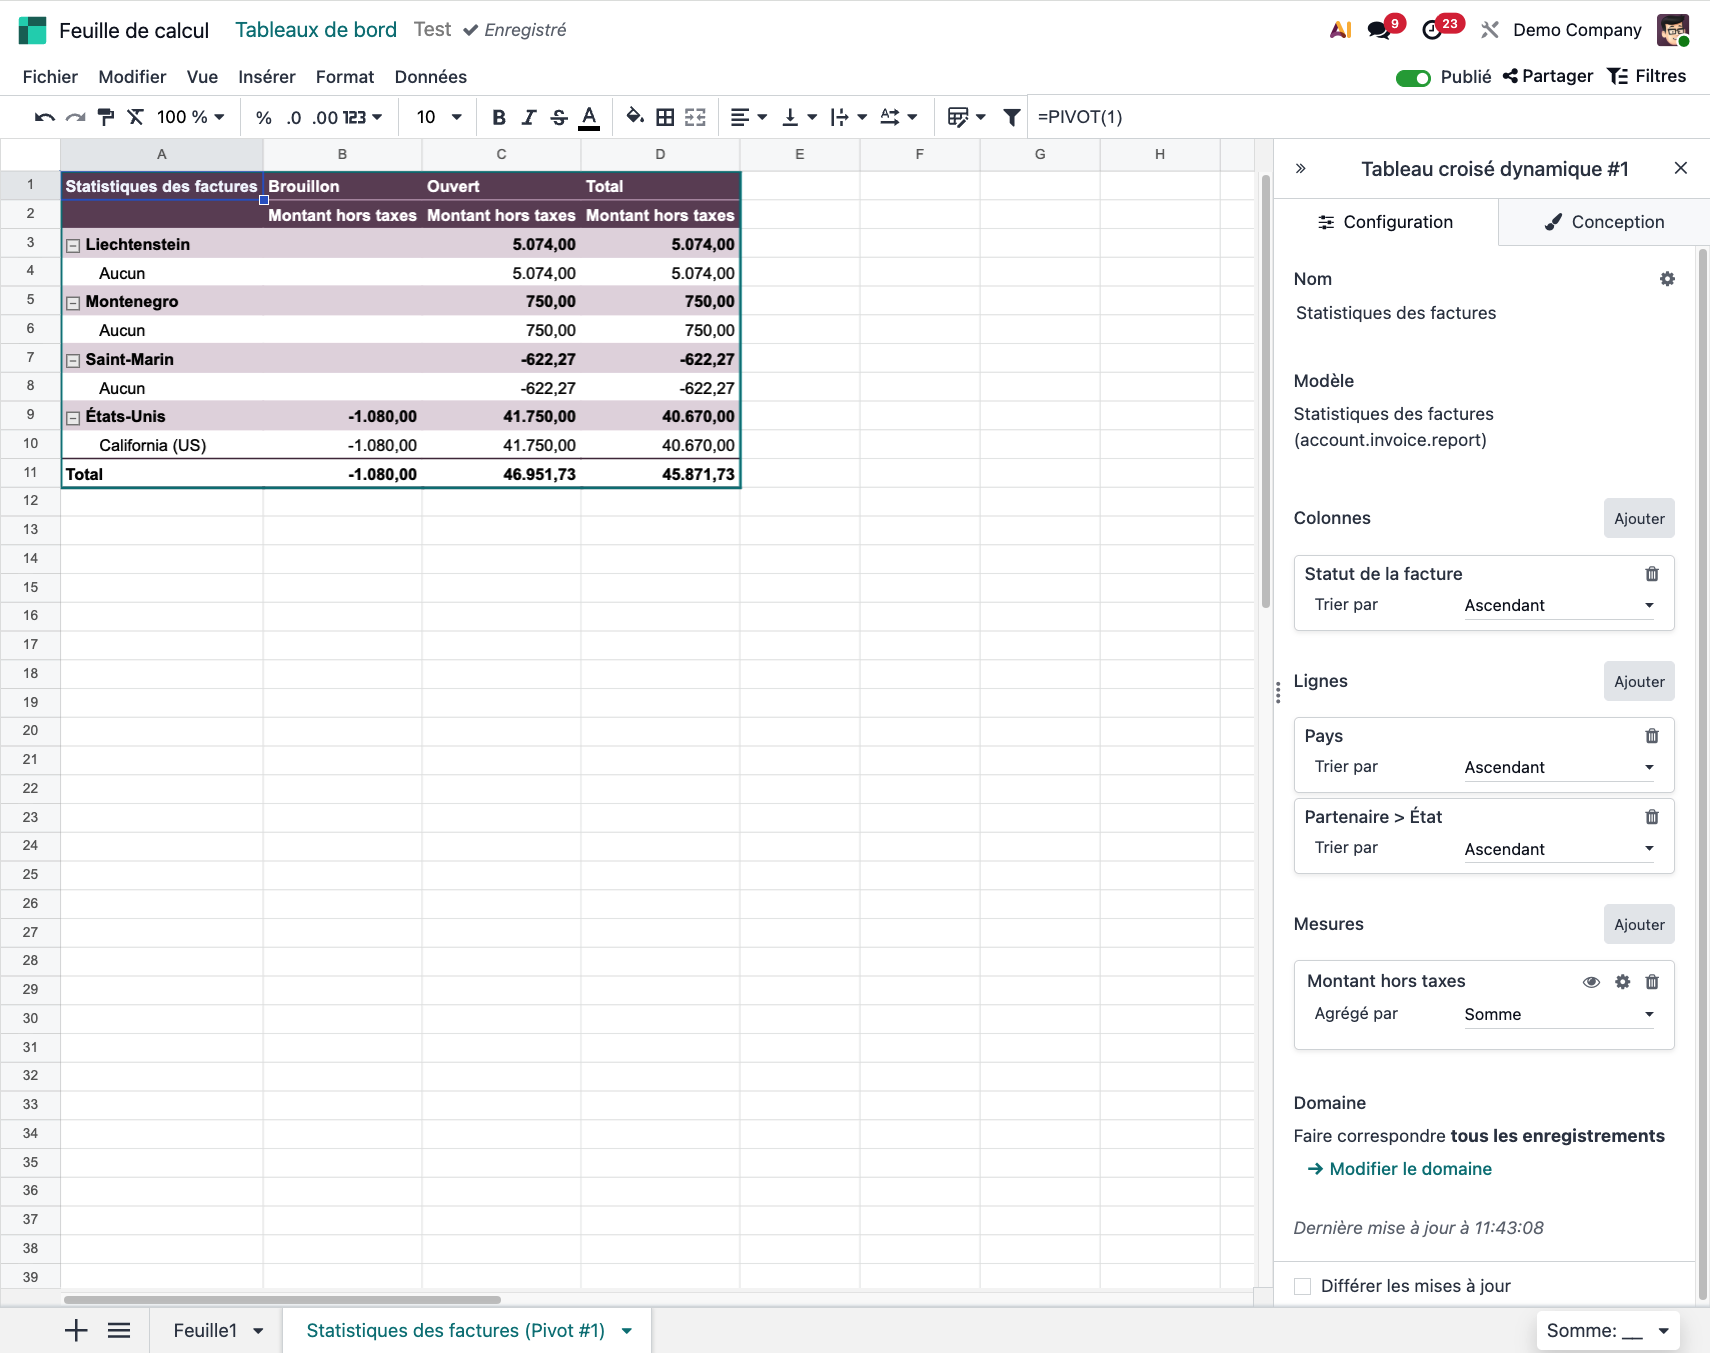
Task: Click the clear formatting icon
Action: tap(136, 117)
